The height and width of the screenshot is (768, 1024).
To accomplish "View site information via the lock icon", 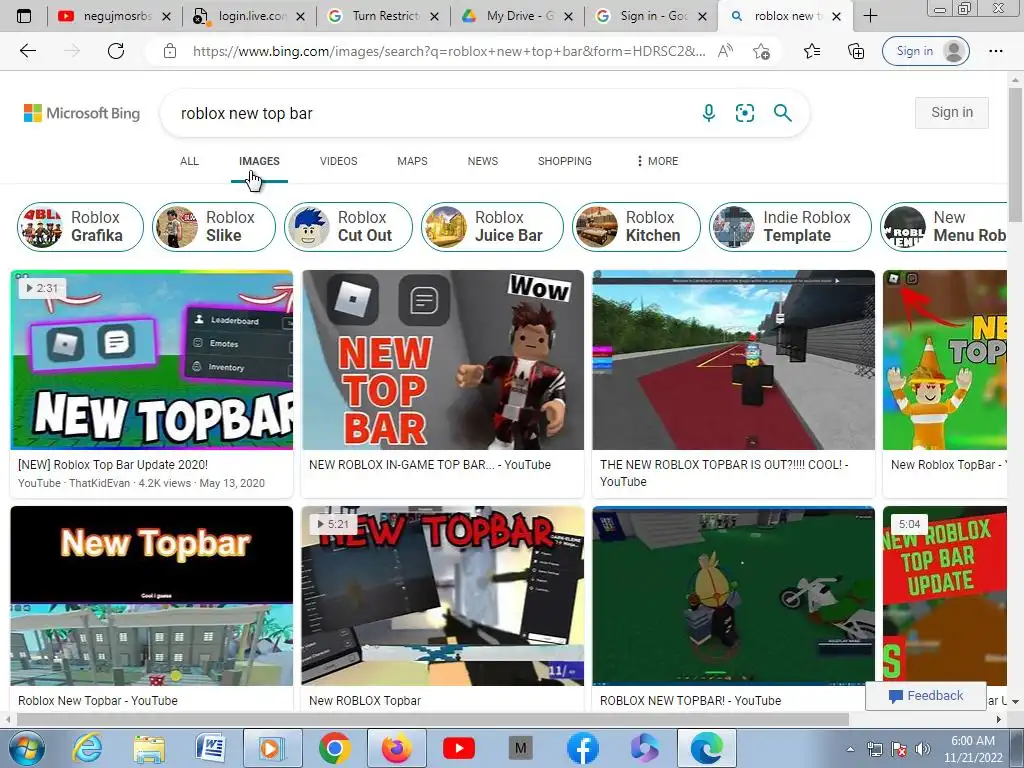I will 170,51.
